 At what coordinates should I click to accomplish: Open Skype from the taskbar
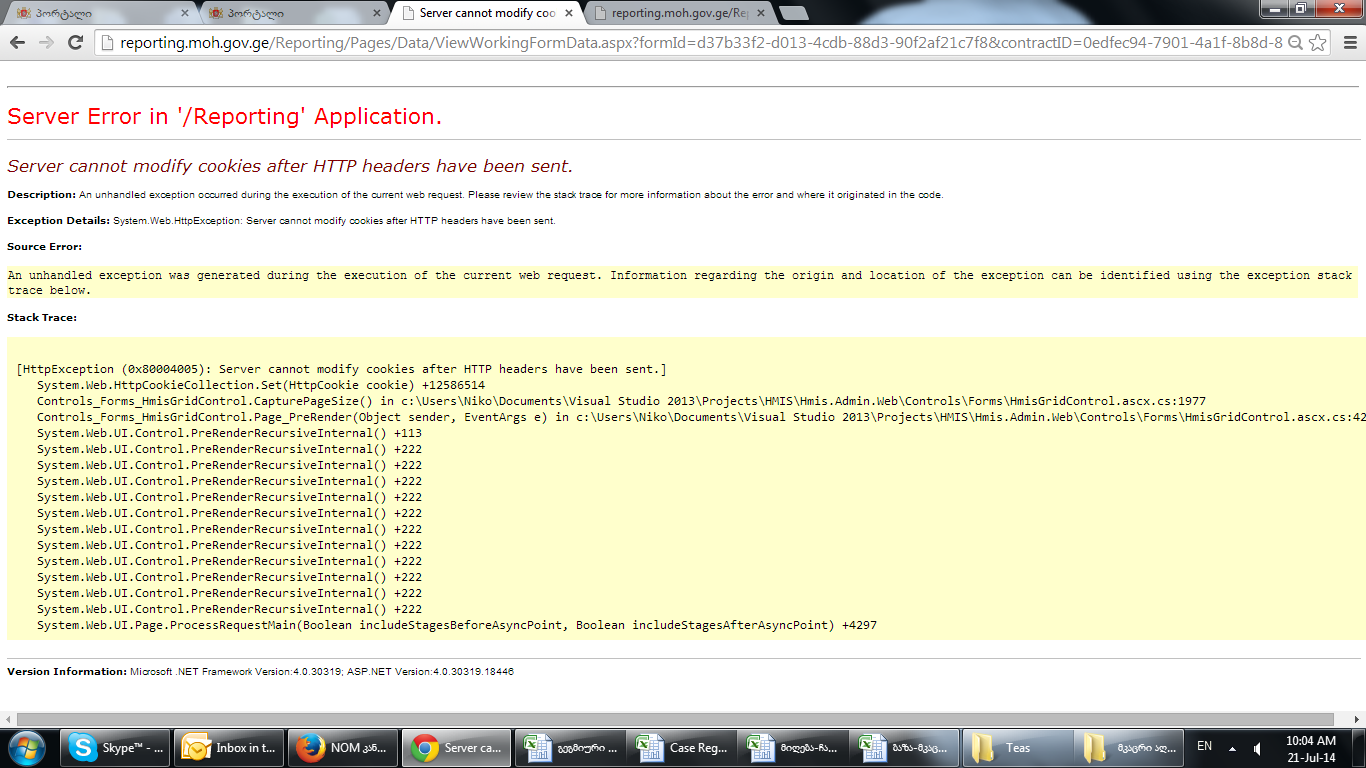pyautogui.click(x=116, y=748)
